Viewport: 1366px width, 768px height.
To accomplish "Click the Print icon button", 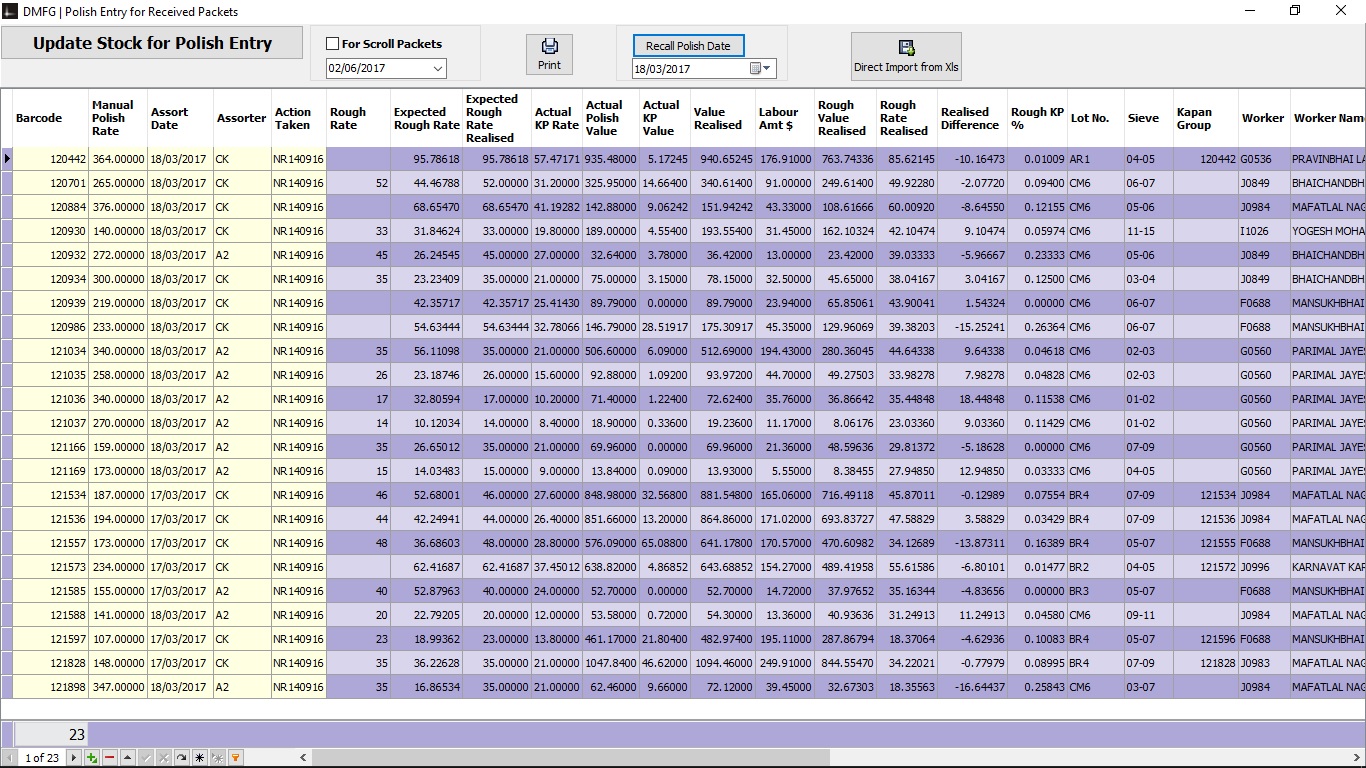I will pos(549,54).
